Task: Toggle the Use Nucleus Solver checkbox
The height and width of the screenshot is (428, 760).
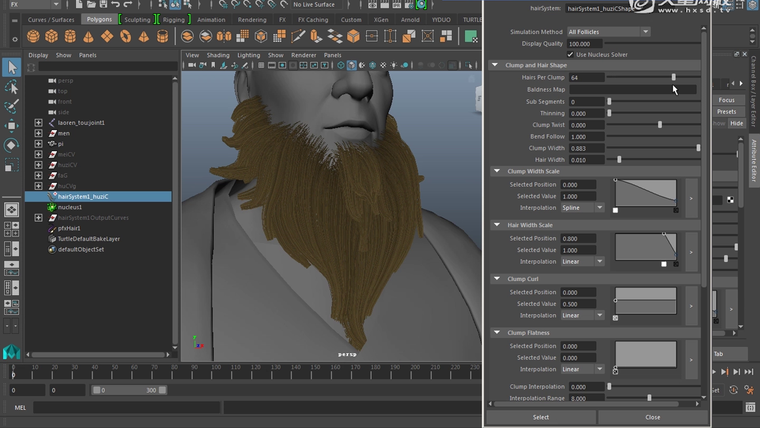Action: [x=571, y=54]
